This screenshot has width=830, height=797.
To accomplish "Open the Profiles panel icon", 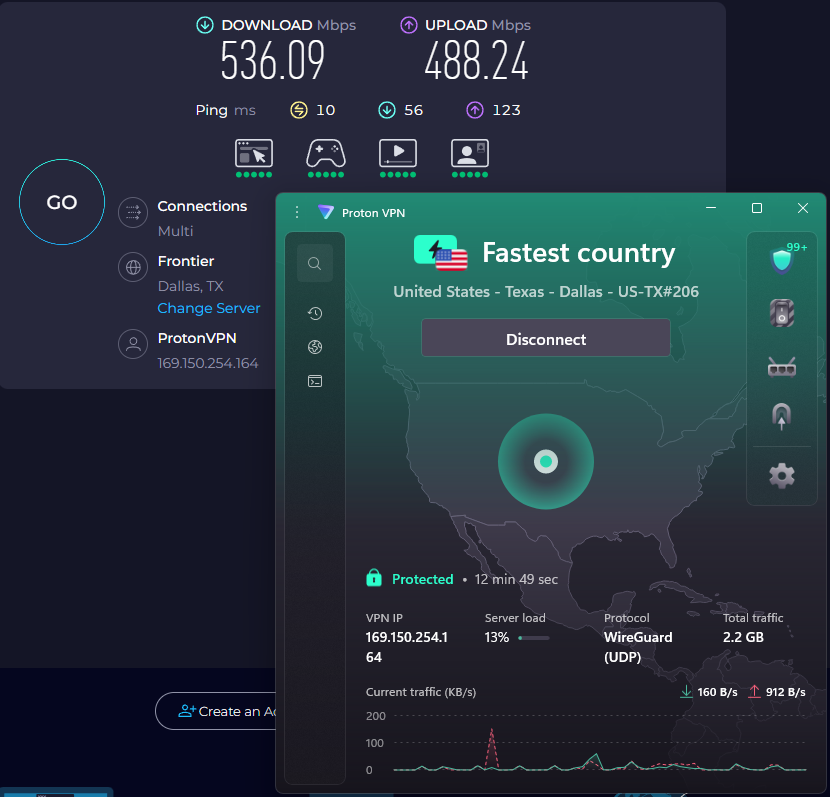I will 314,381.
